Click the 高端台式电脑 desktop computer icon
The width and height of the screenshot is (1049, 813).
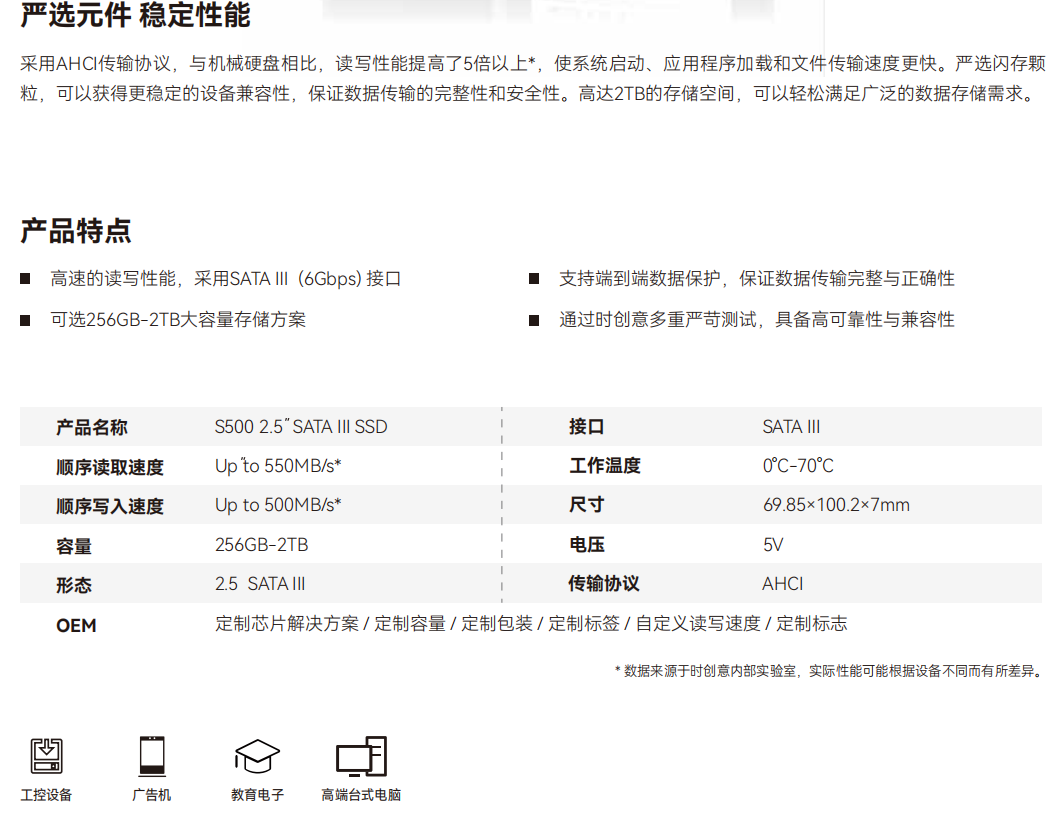click(x=361, y=757)
